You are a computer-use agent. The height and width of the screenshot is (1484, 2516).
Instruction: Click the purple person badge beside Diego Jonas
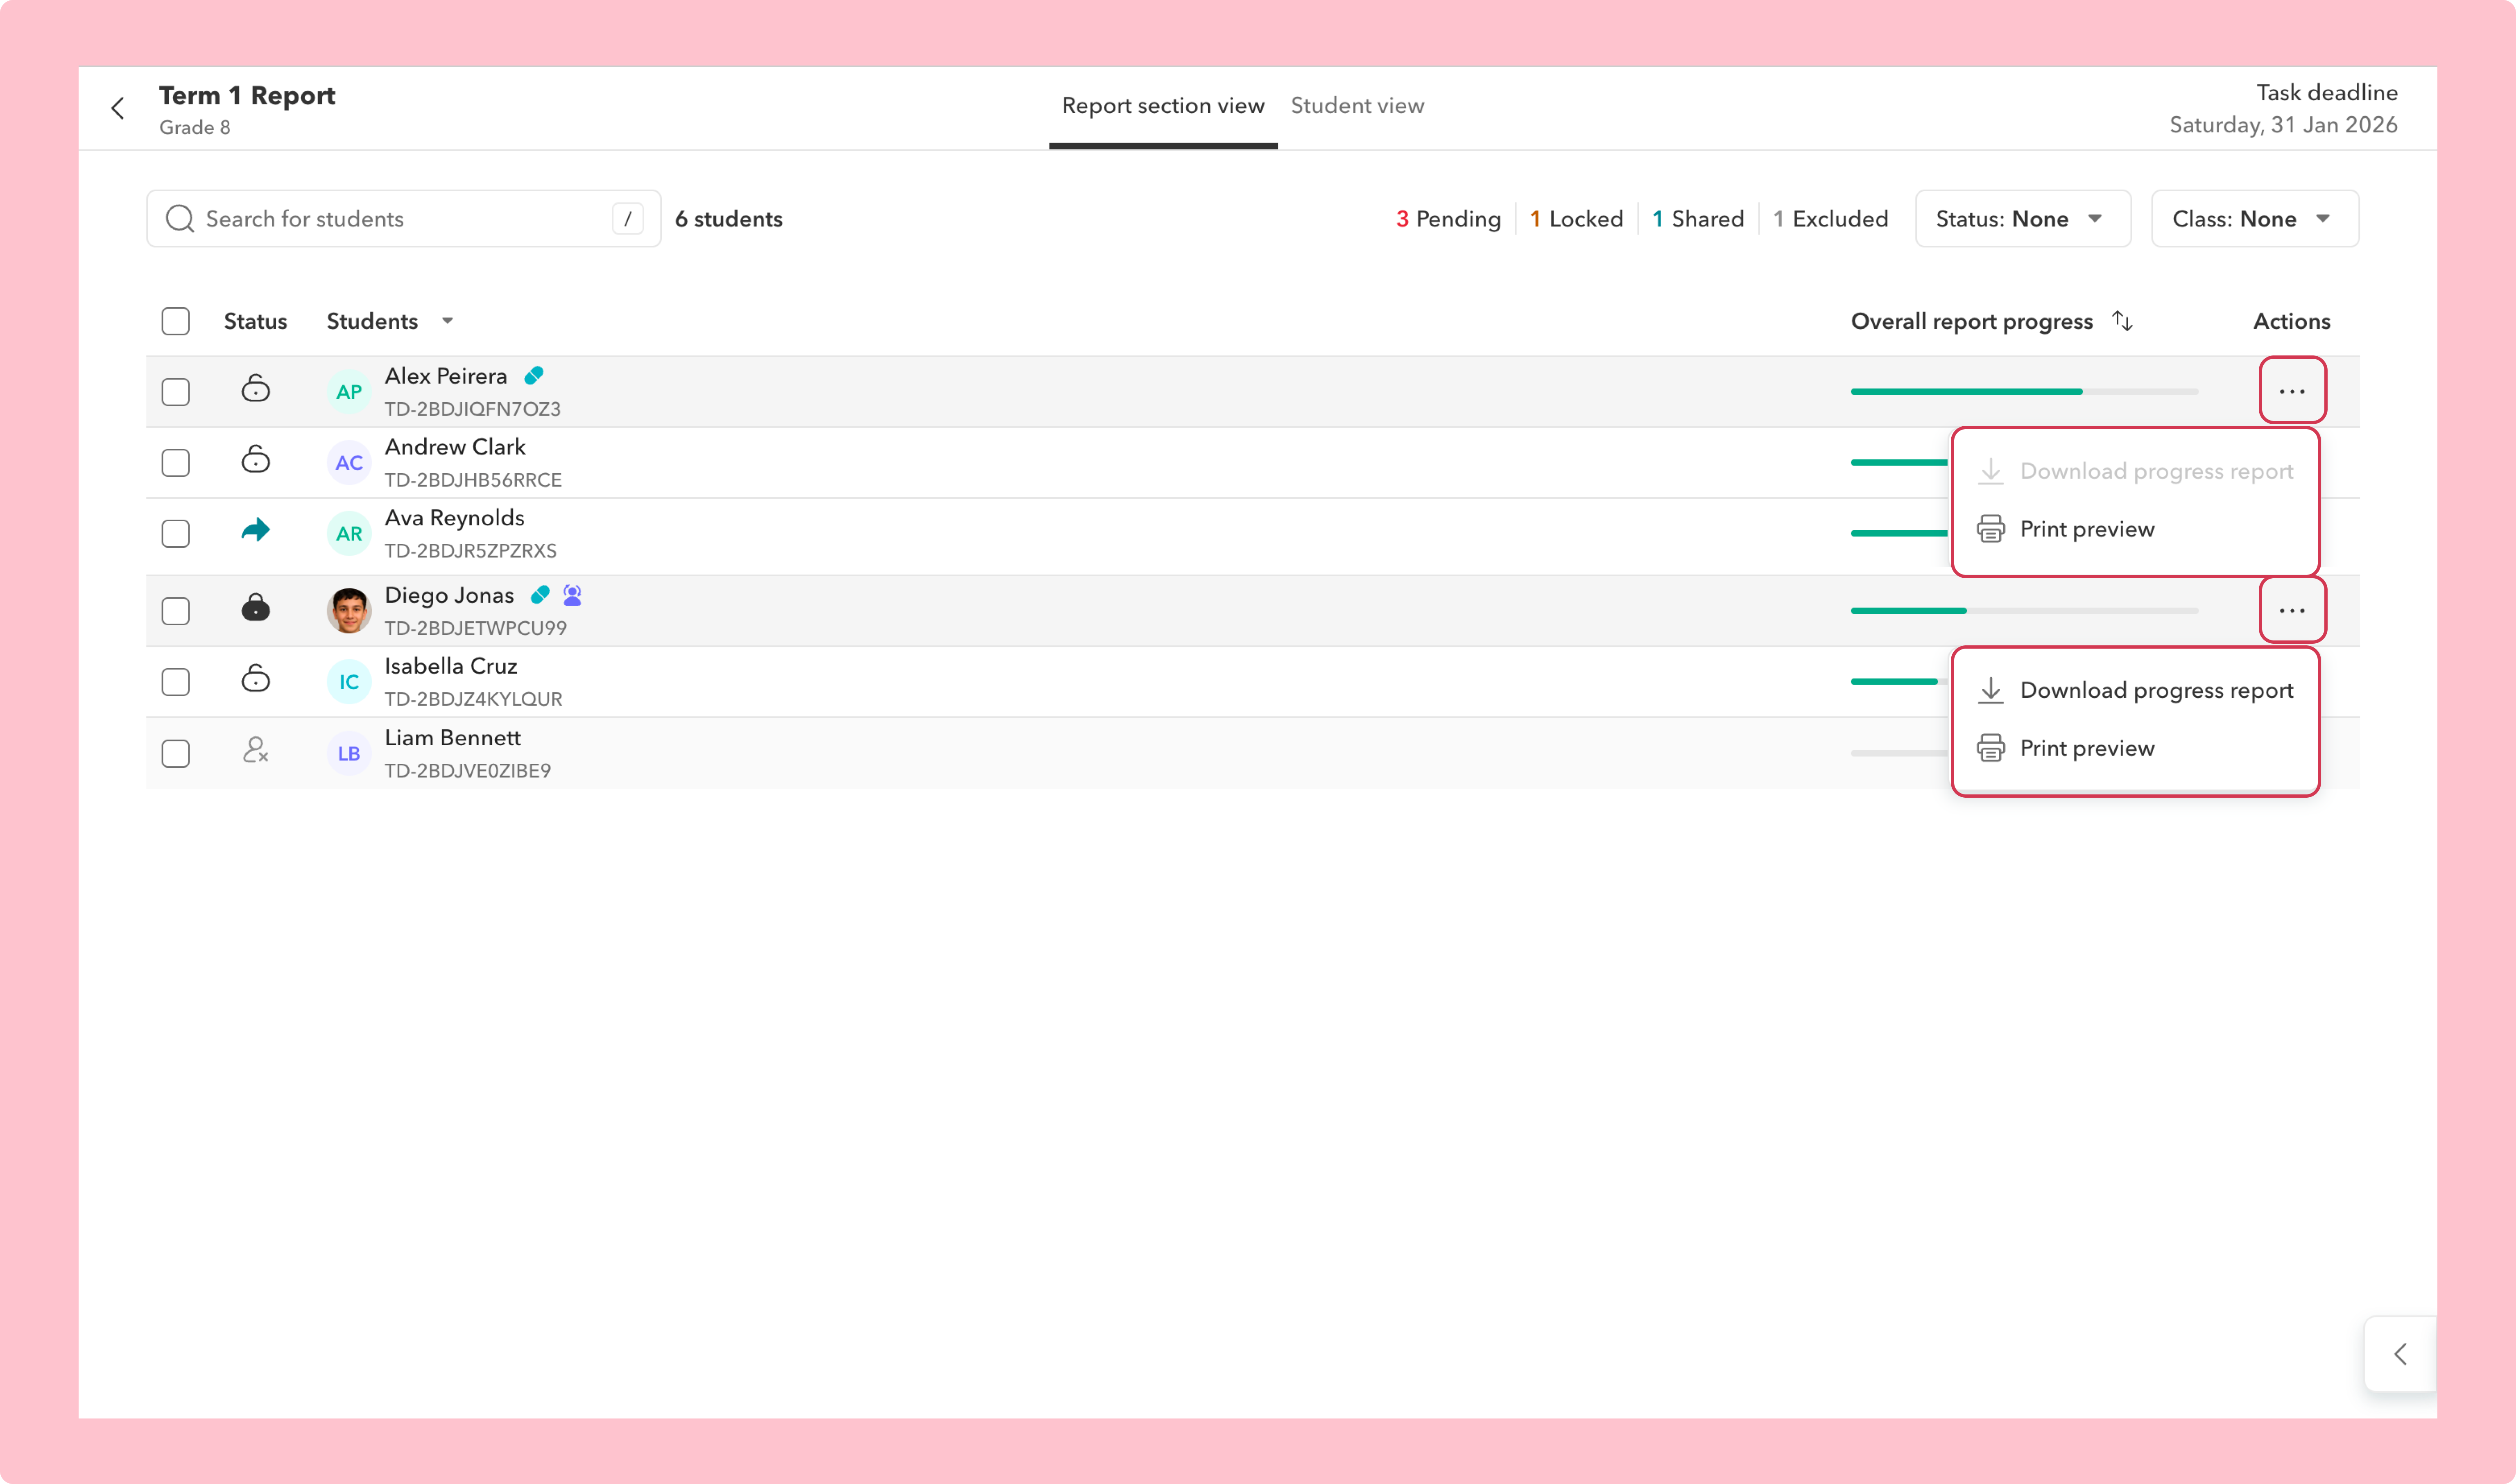[x=572, y=595]
